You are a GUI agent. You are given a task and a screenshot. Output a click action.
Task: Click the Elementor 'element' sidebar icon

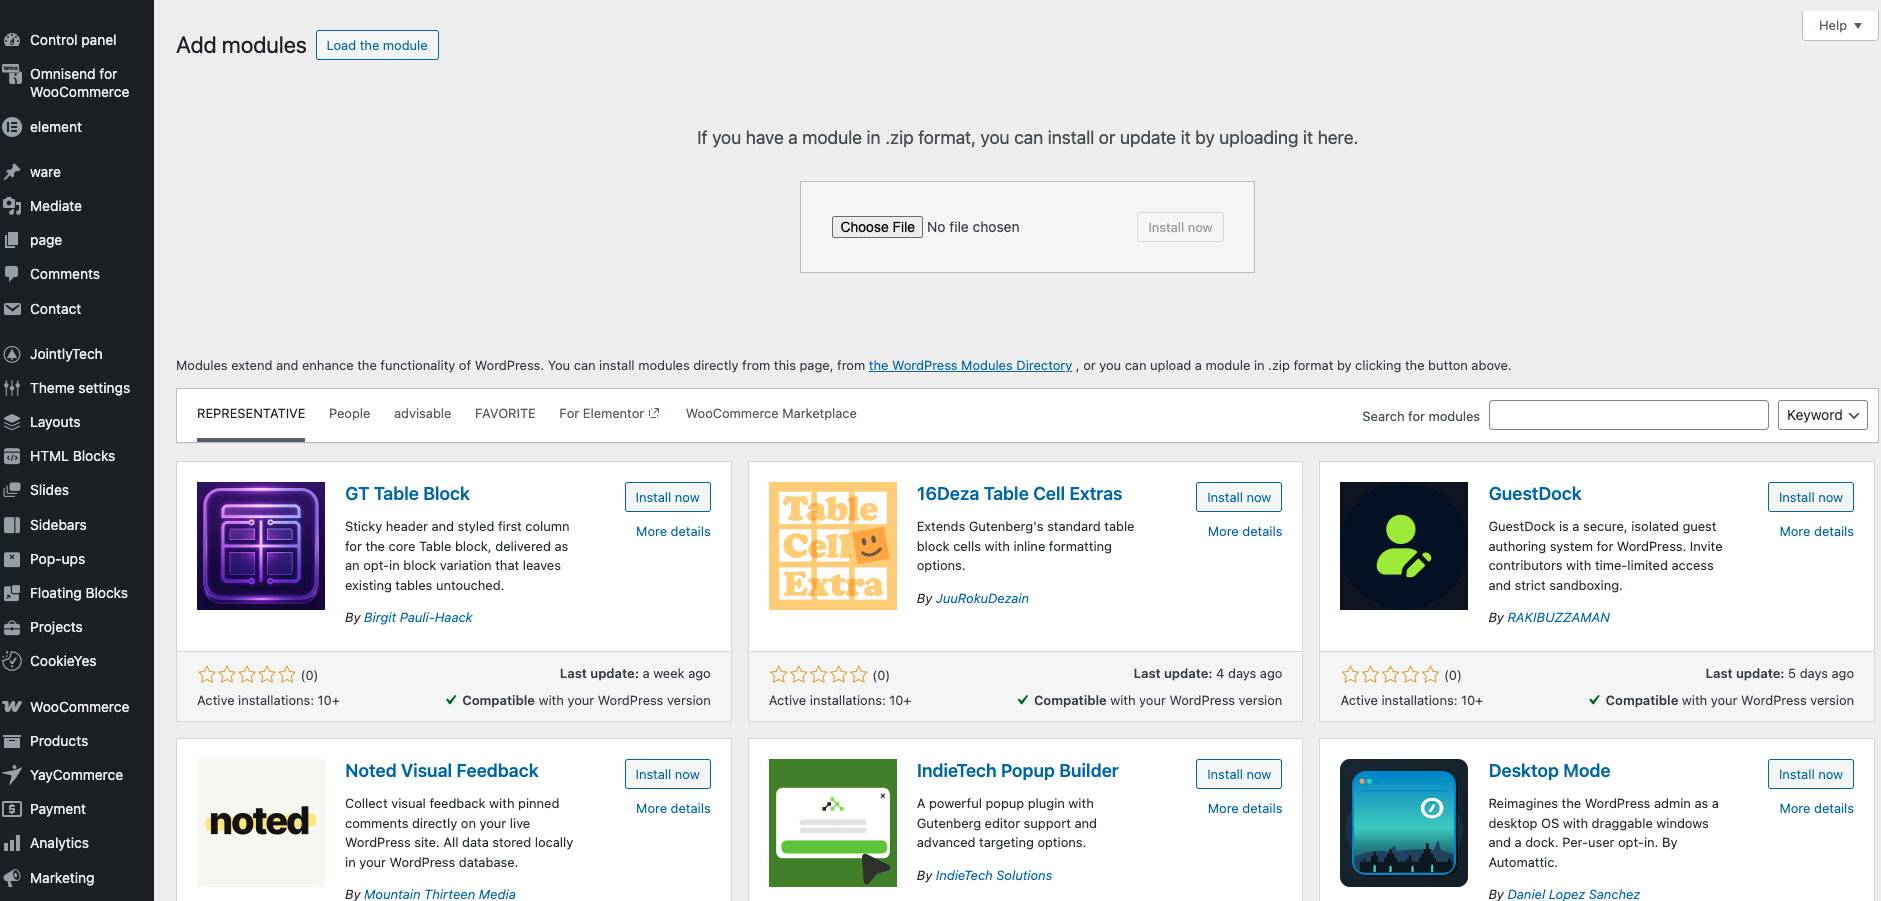(x=12, y=127)
